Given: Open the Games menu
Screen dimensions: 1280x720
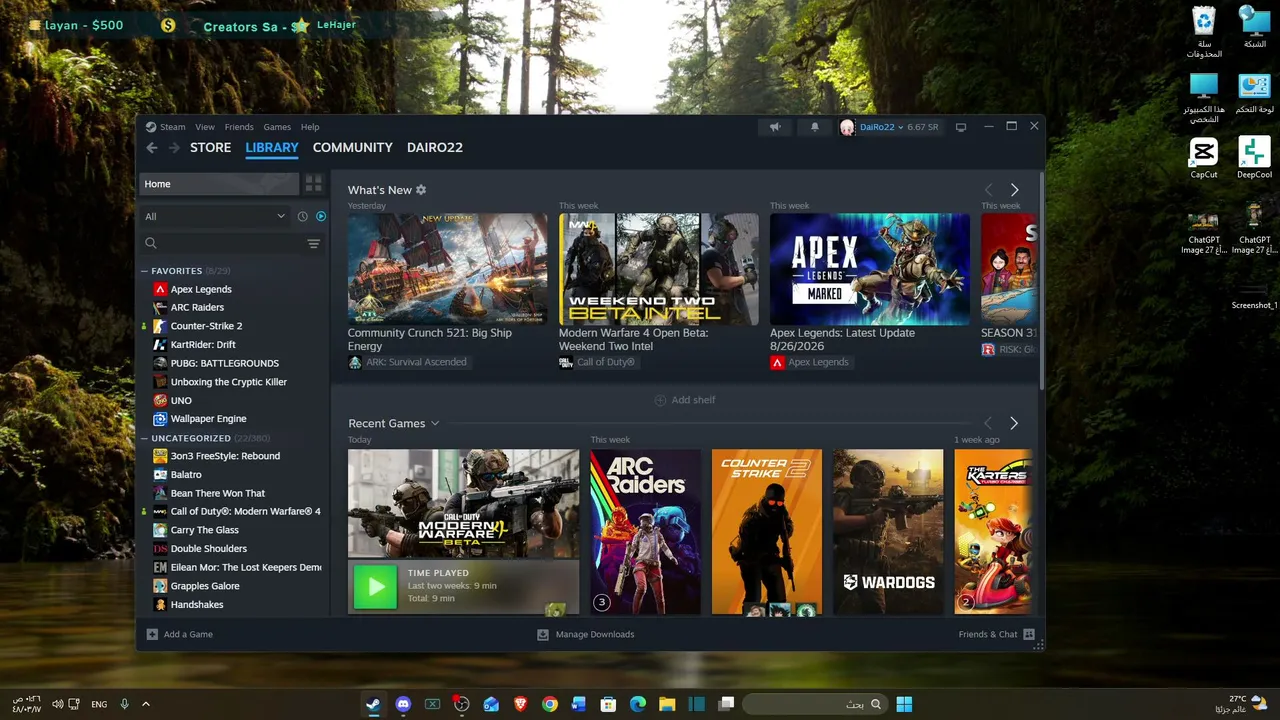Looking at the screenshot, I should (x=277, y=127).
